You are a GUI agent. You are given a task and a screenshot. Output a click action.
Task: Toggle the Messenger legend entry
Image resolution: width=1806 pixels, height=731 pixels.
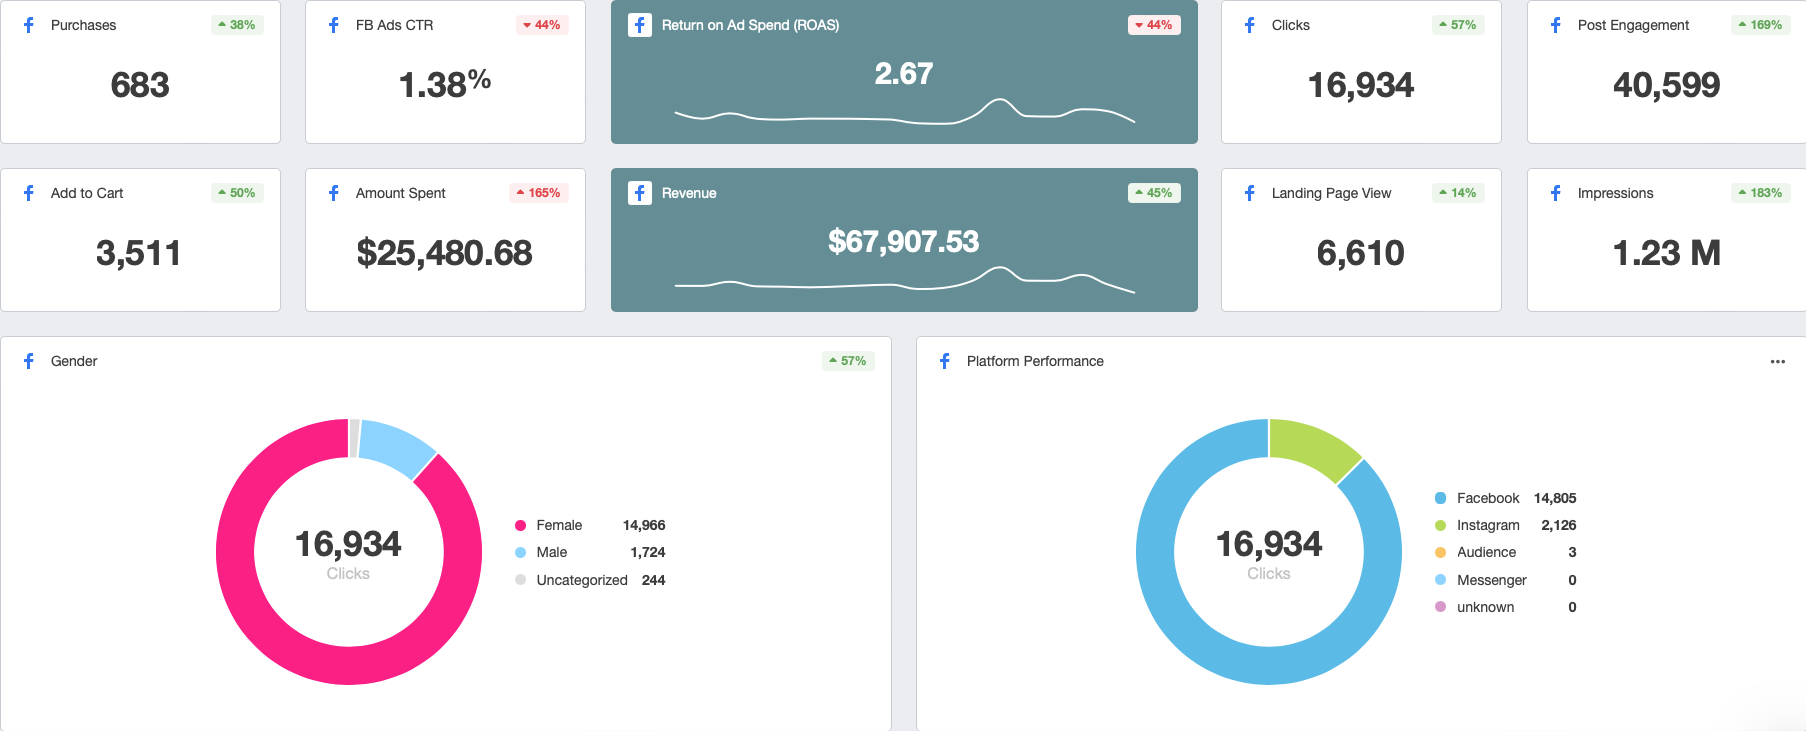point(1491,580)
